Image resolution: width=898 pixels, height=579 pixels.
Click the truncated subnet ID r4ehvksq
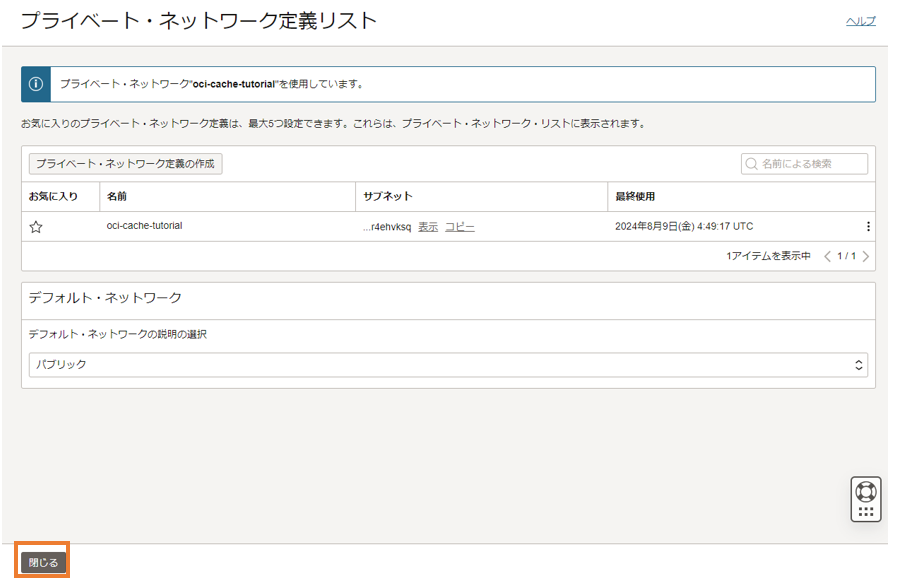387,227
